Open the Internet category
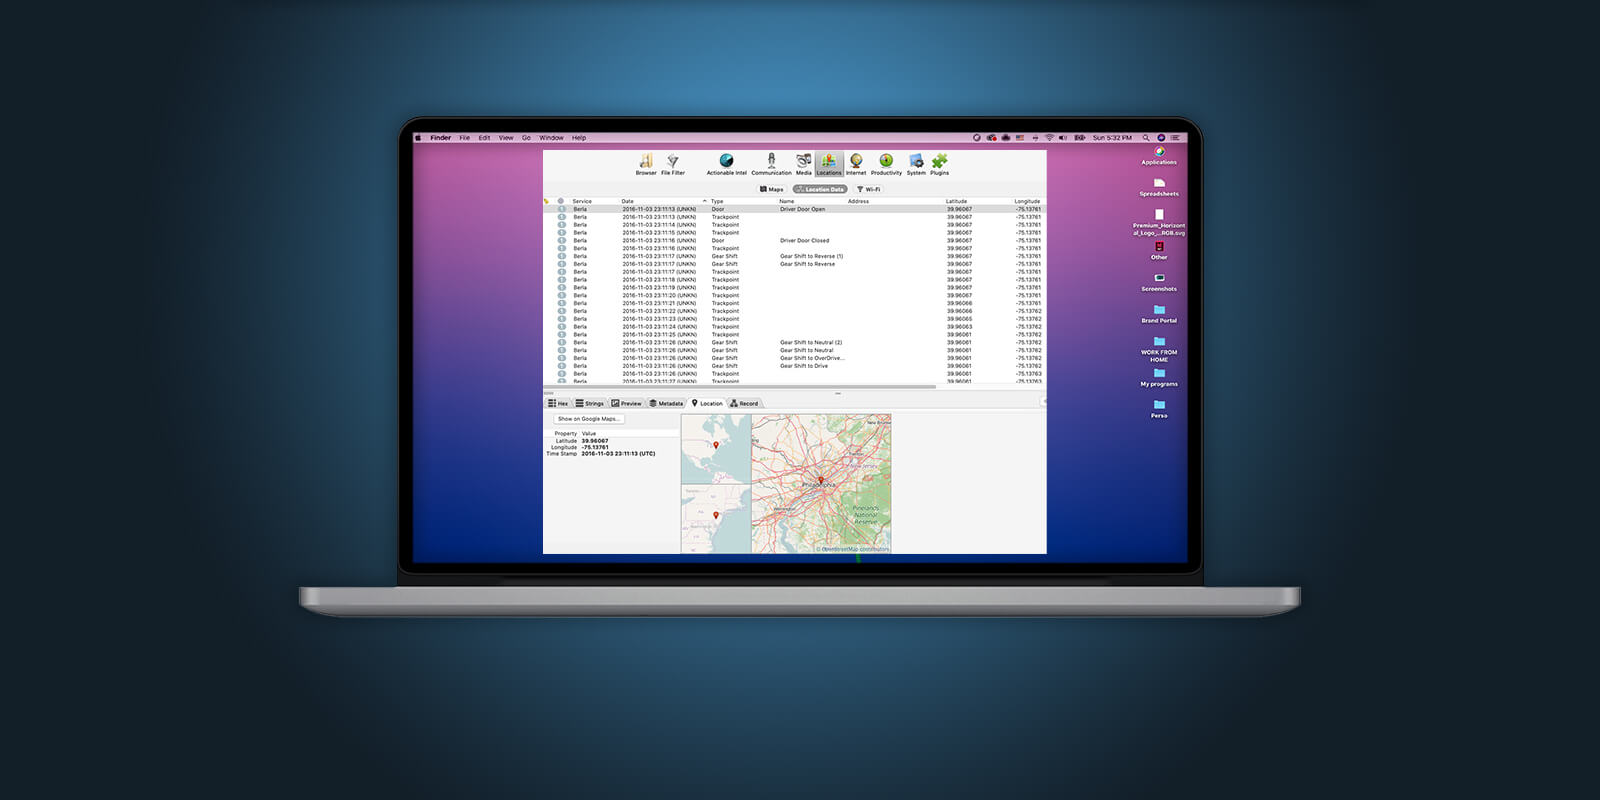This screenshot has width=1600, height=800. (x=856, y=164)
